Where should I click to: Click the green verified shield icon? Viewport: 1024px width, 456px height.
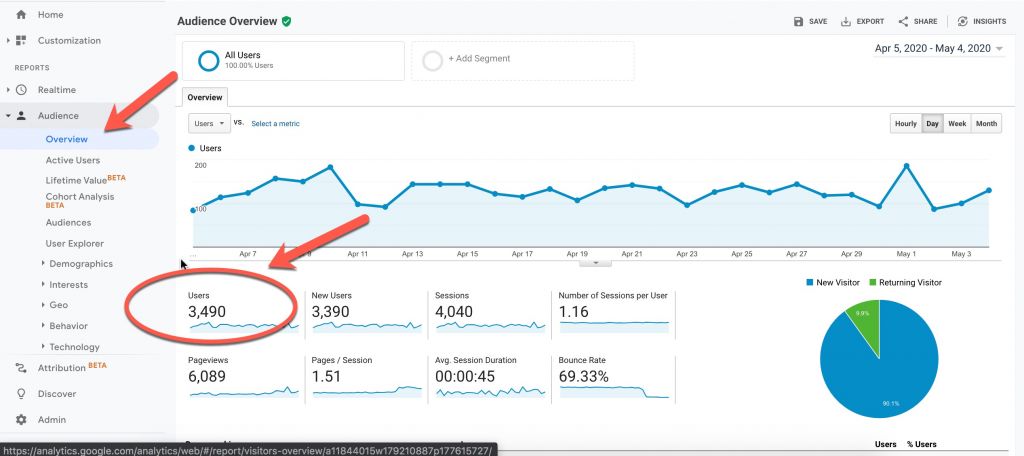coord(286,22)
